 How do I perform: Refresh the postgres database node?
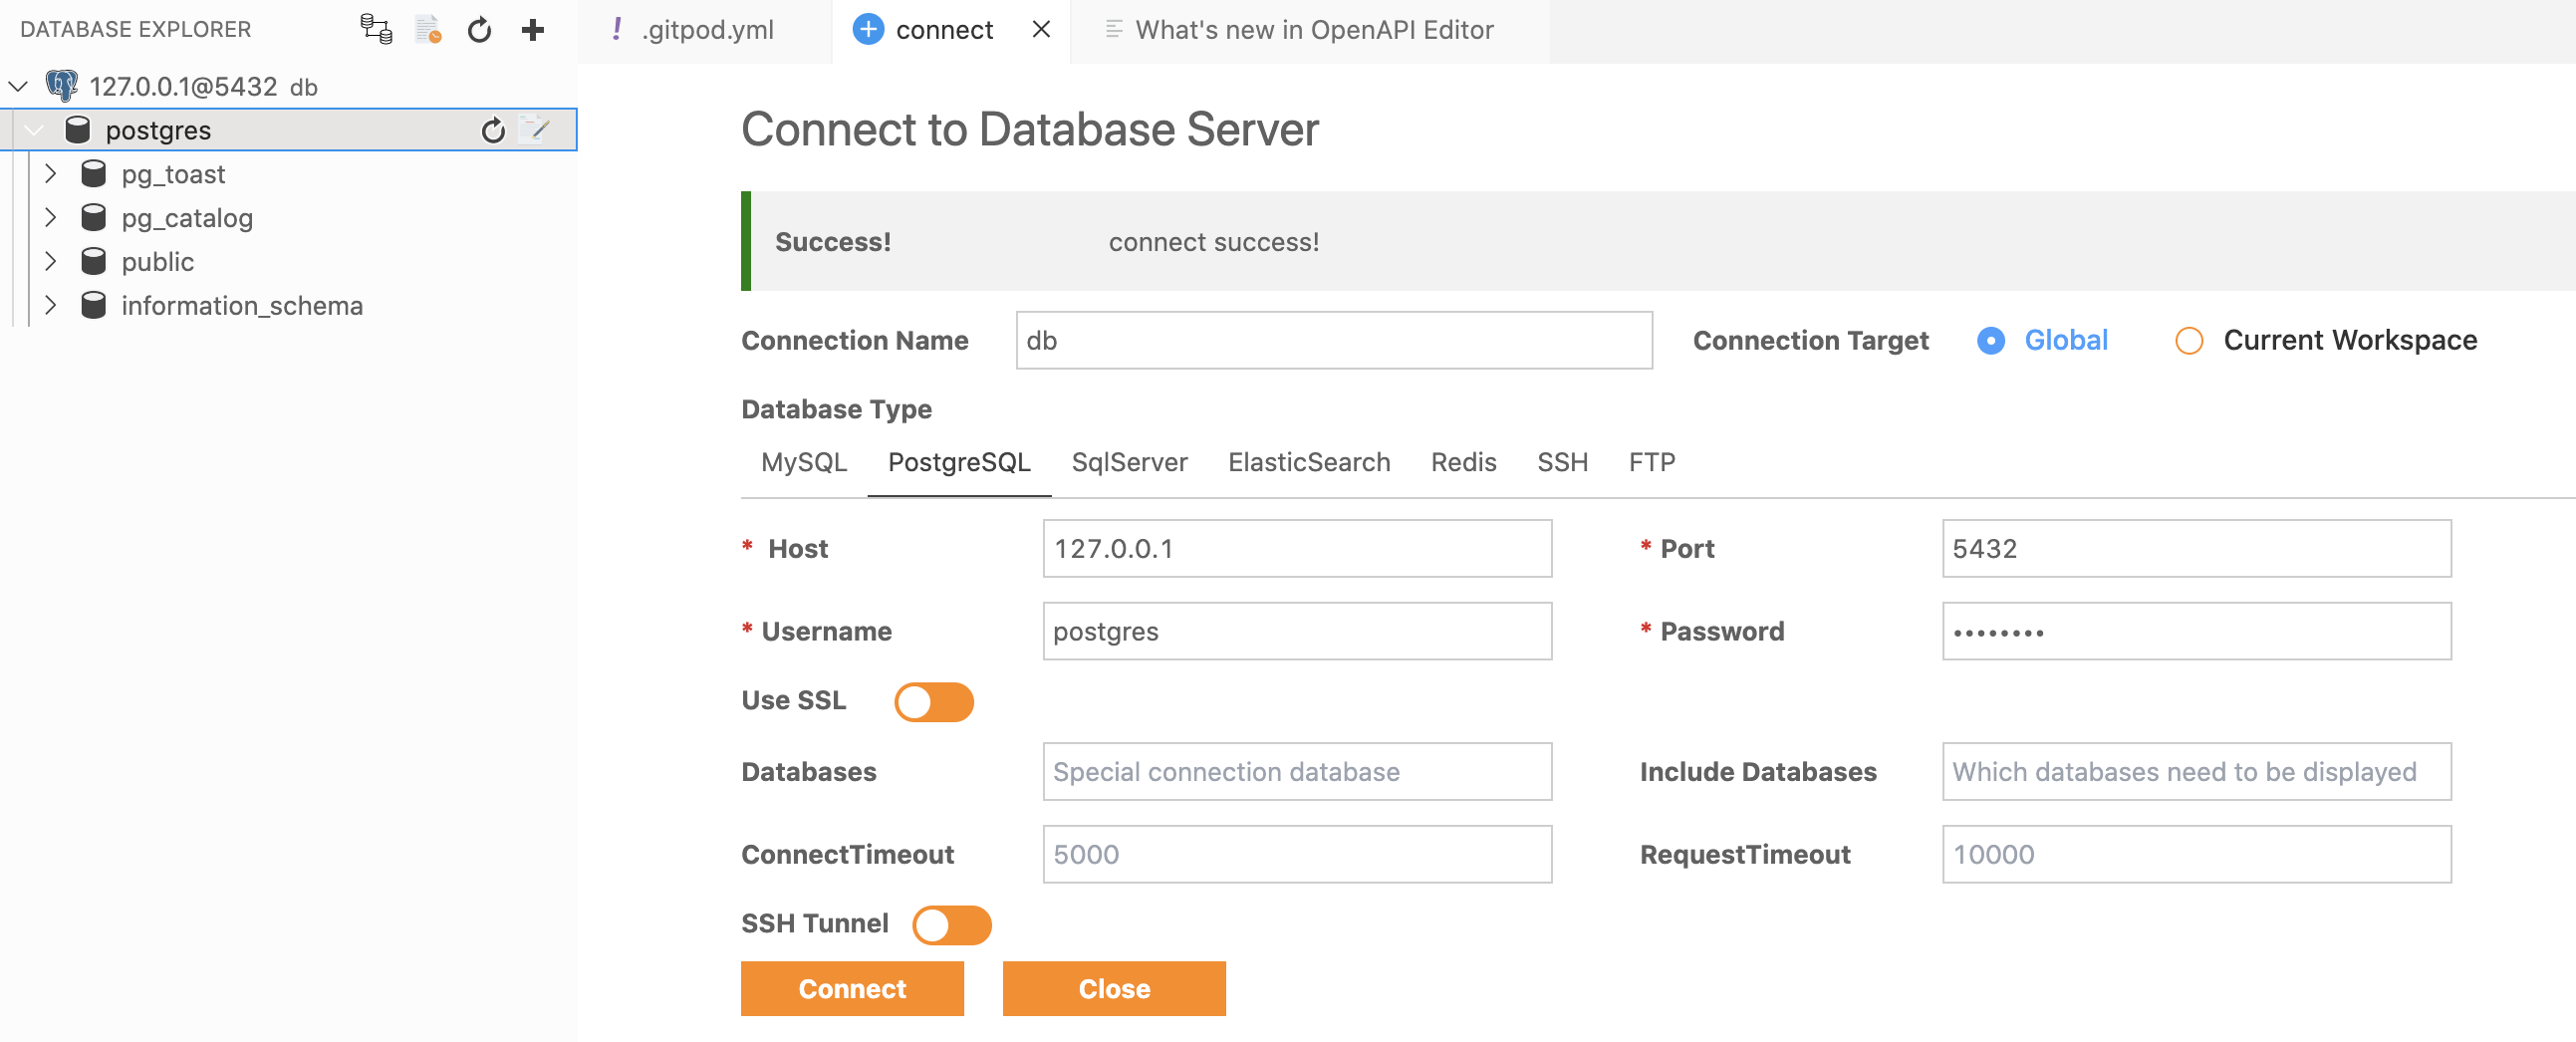[x=493, y=130]
